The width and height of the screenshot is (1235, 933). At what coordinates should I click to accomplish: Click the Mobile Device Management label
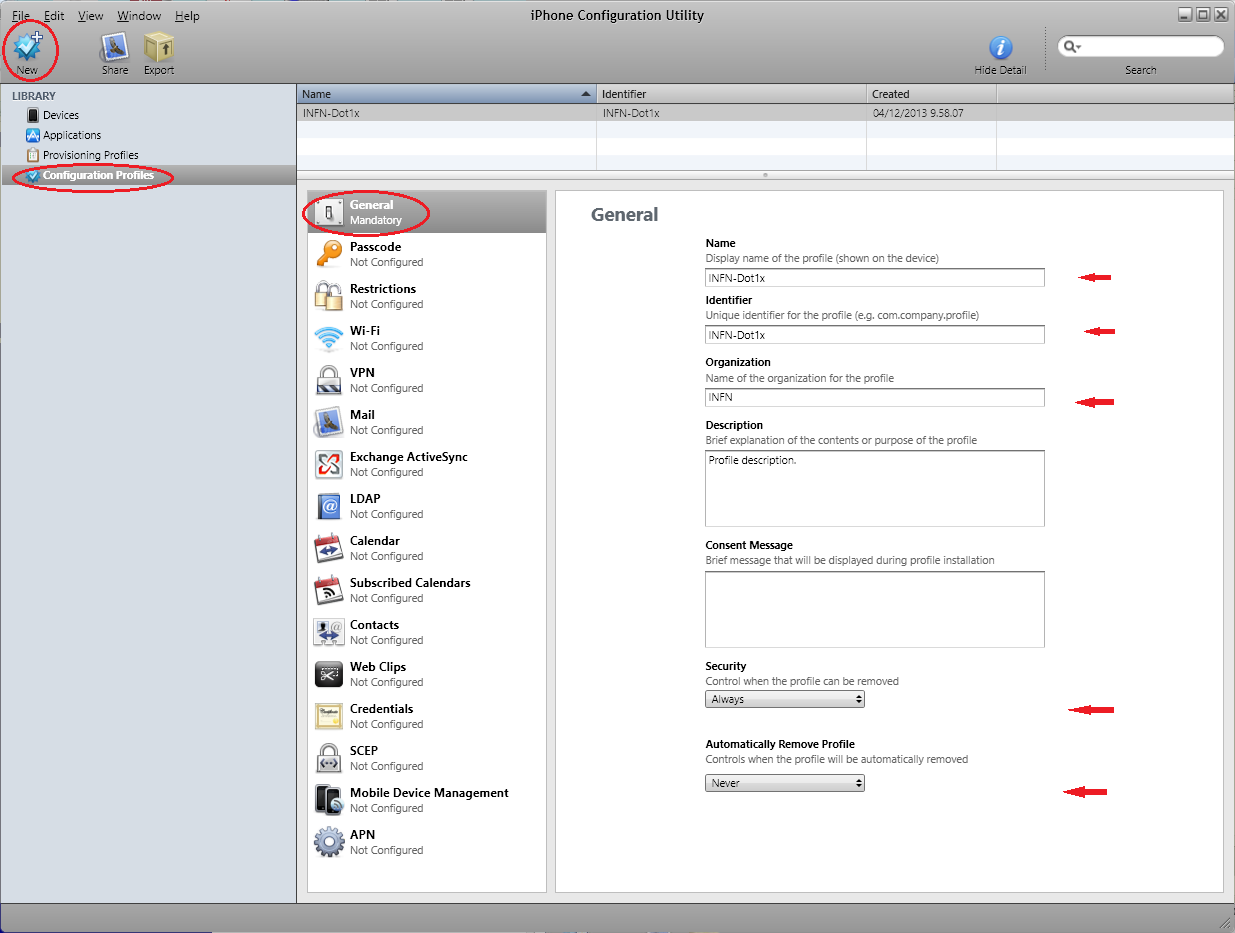429,793
